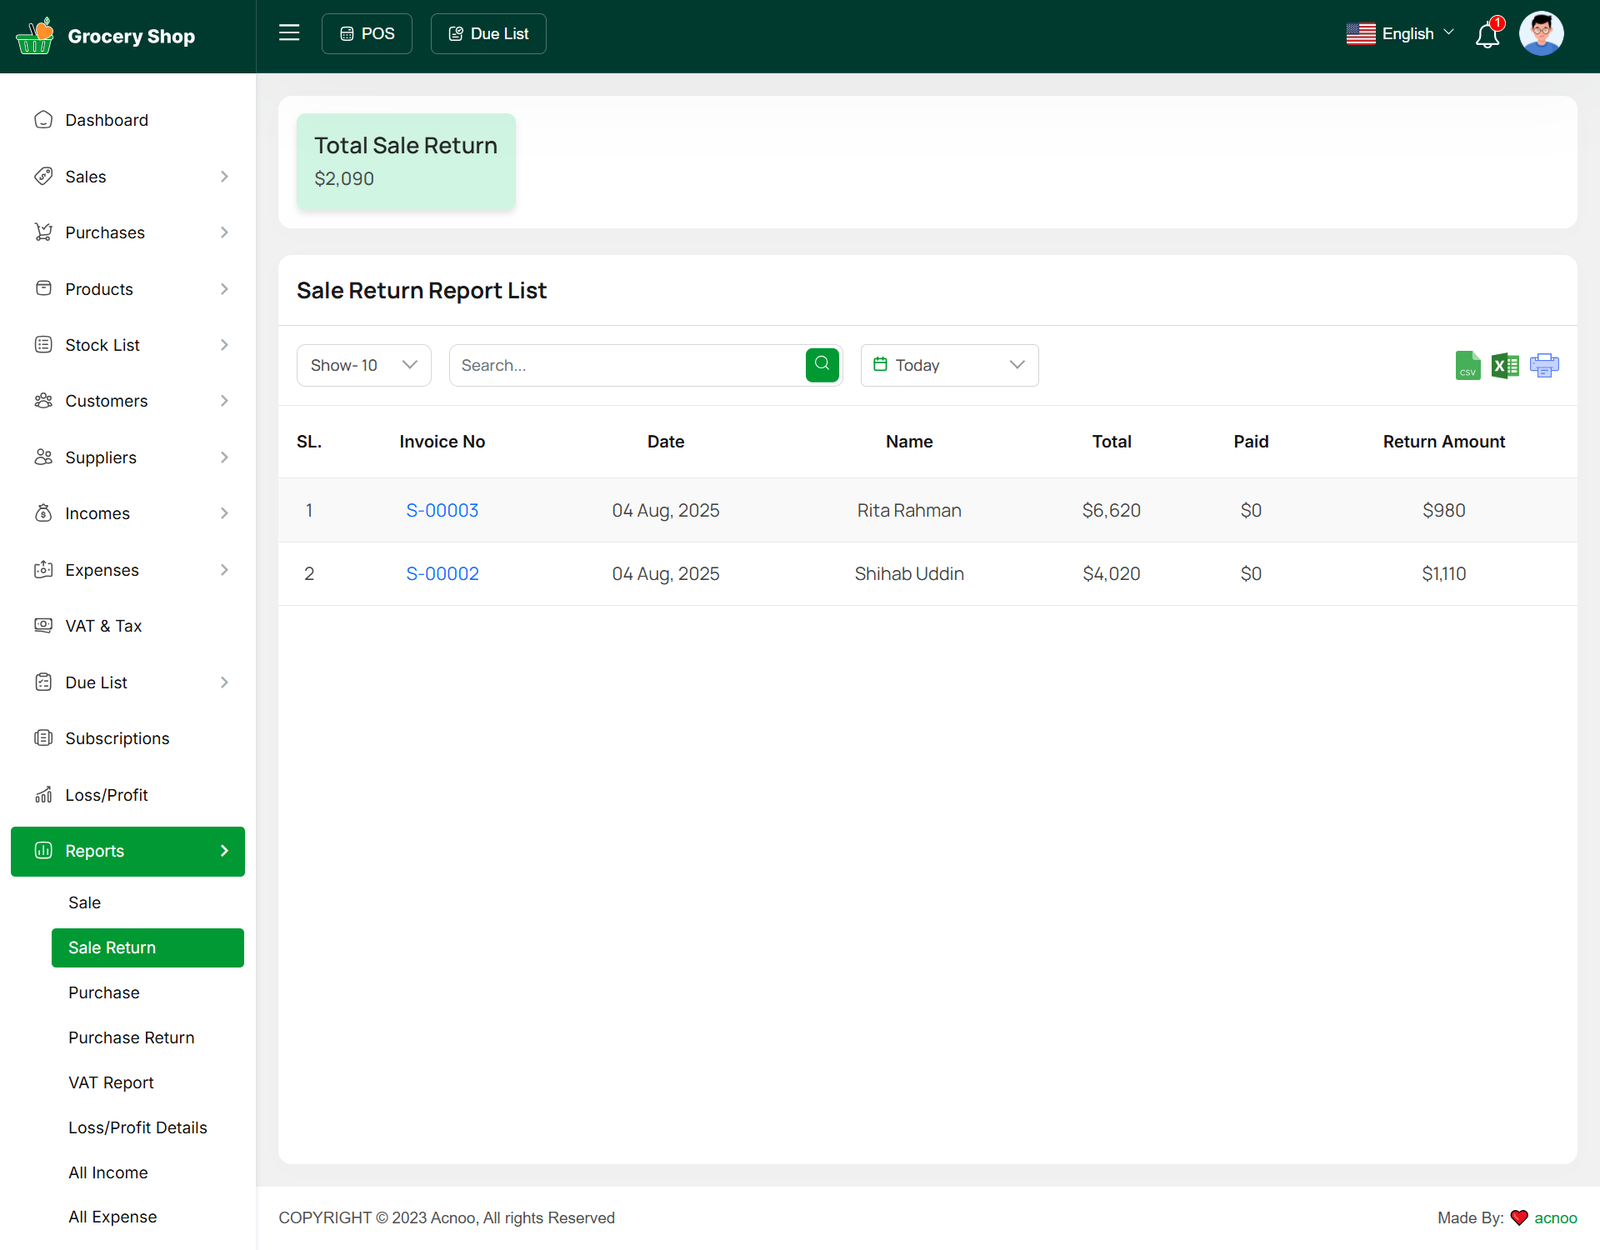Viewport: 1600px width, 1250px height.
Task: Click the Grocery Shop basket logo
Action: pos(35,36)
